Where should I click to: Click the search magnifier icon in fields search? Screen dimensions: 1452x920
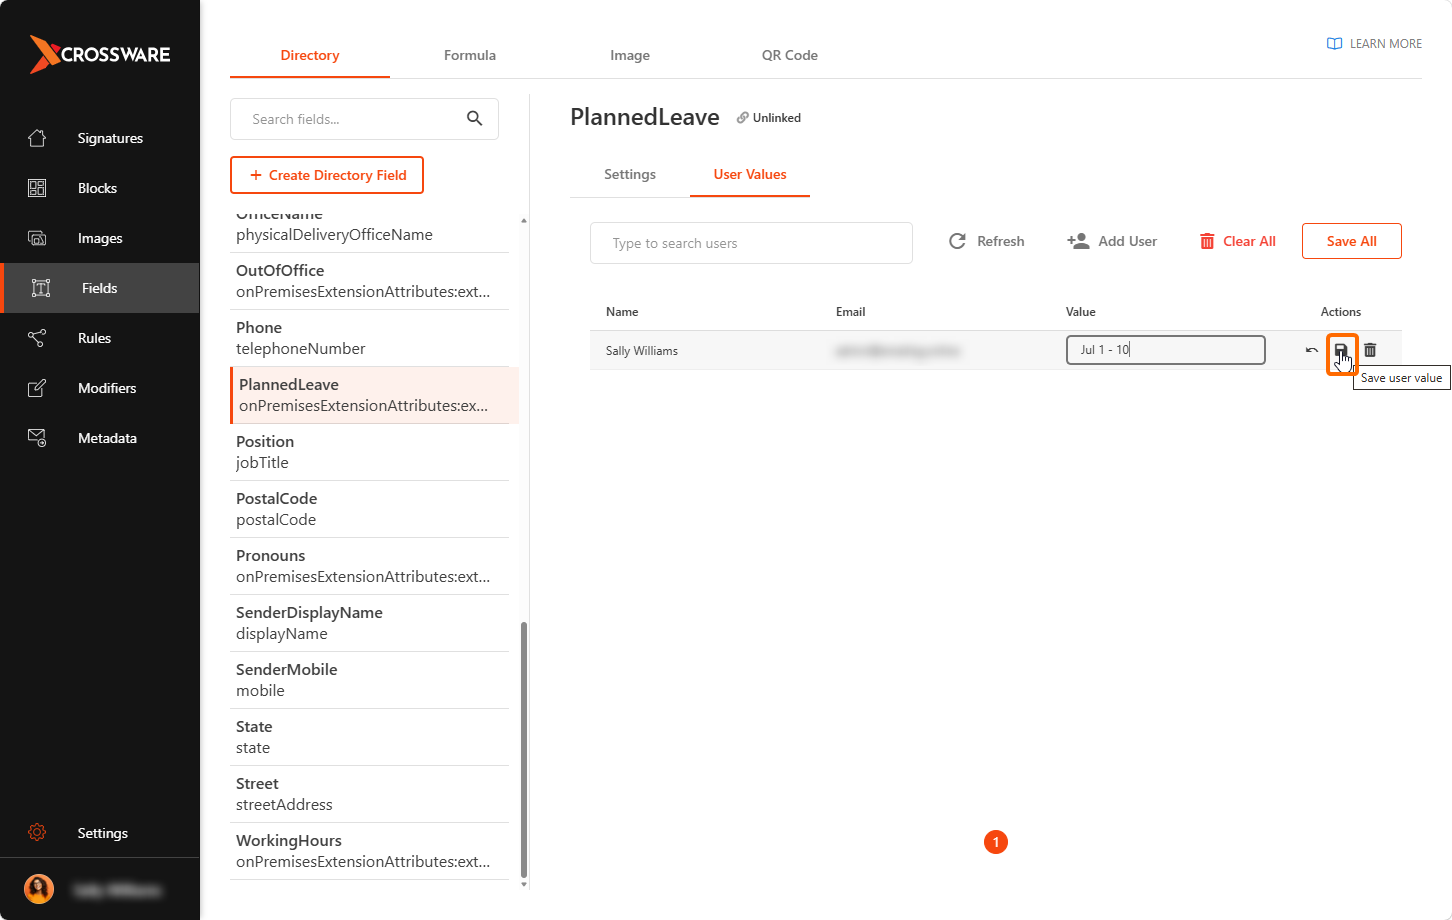475,119
